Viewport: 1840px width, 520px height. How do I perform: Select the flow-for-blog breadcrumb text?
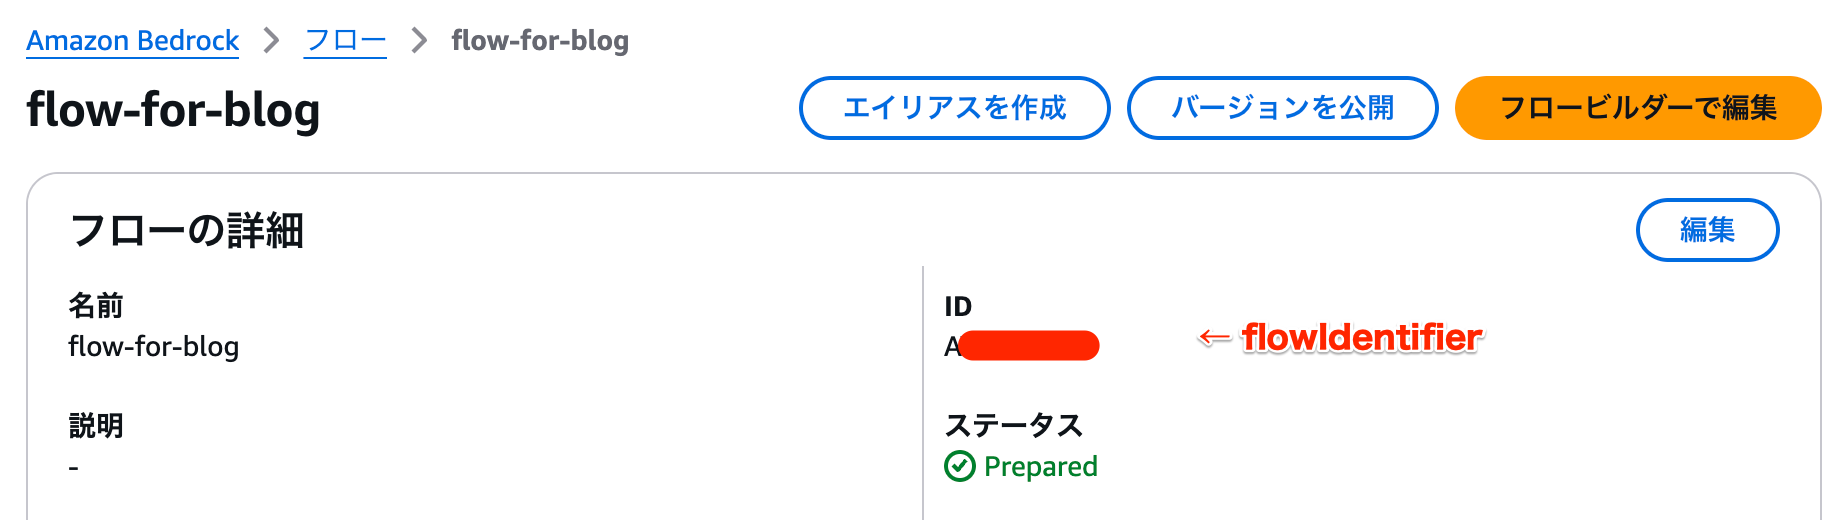tap(540, 41)
